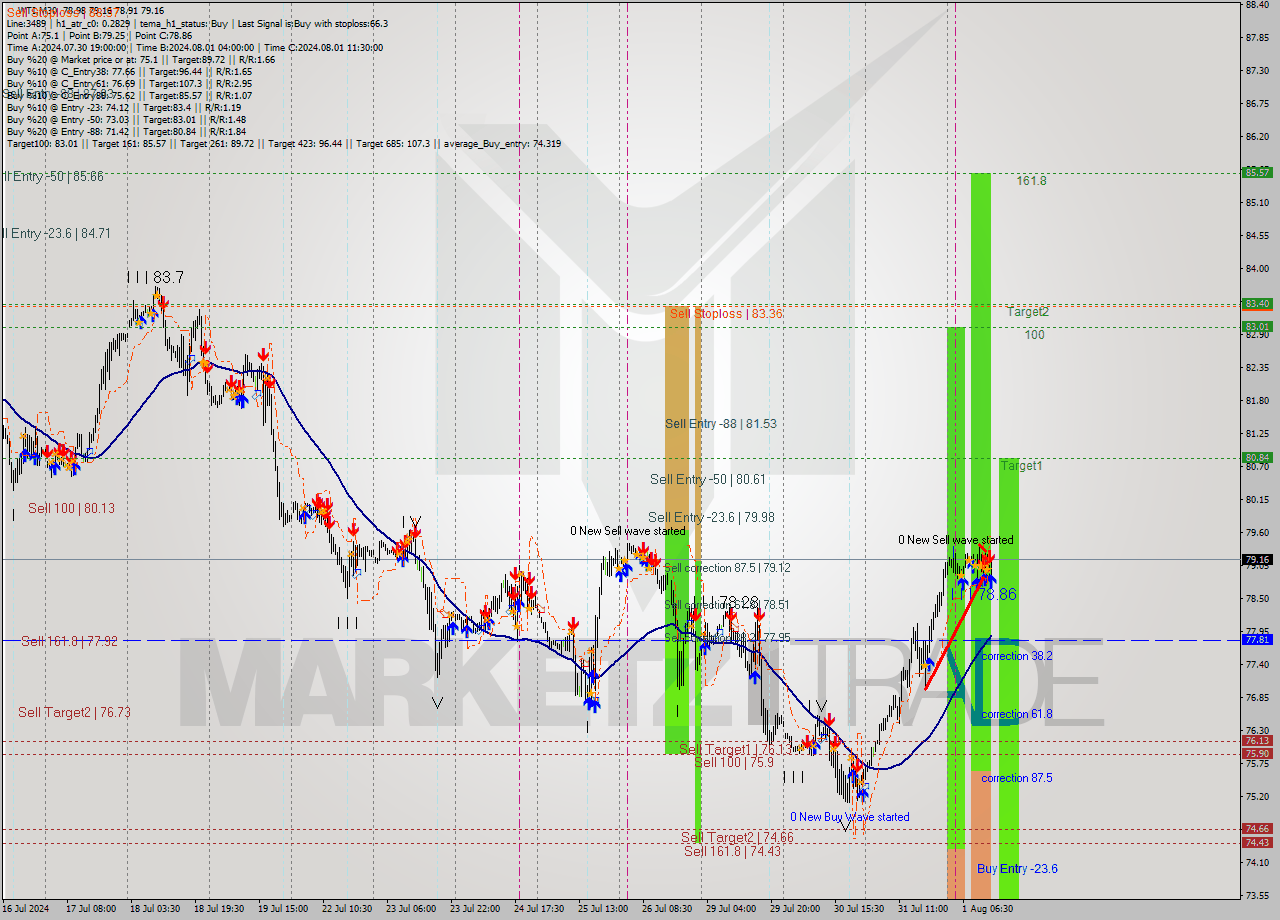Select the Entry -50 | 85.66 label
The height and width of the screenshot is (920, 1280).
pos(52,177)
